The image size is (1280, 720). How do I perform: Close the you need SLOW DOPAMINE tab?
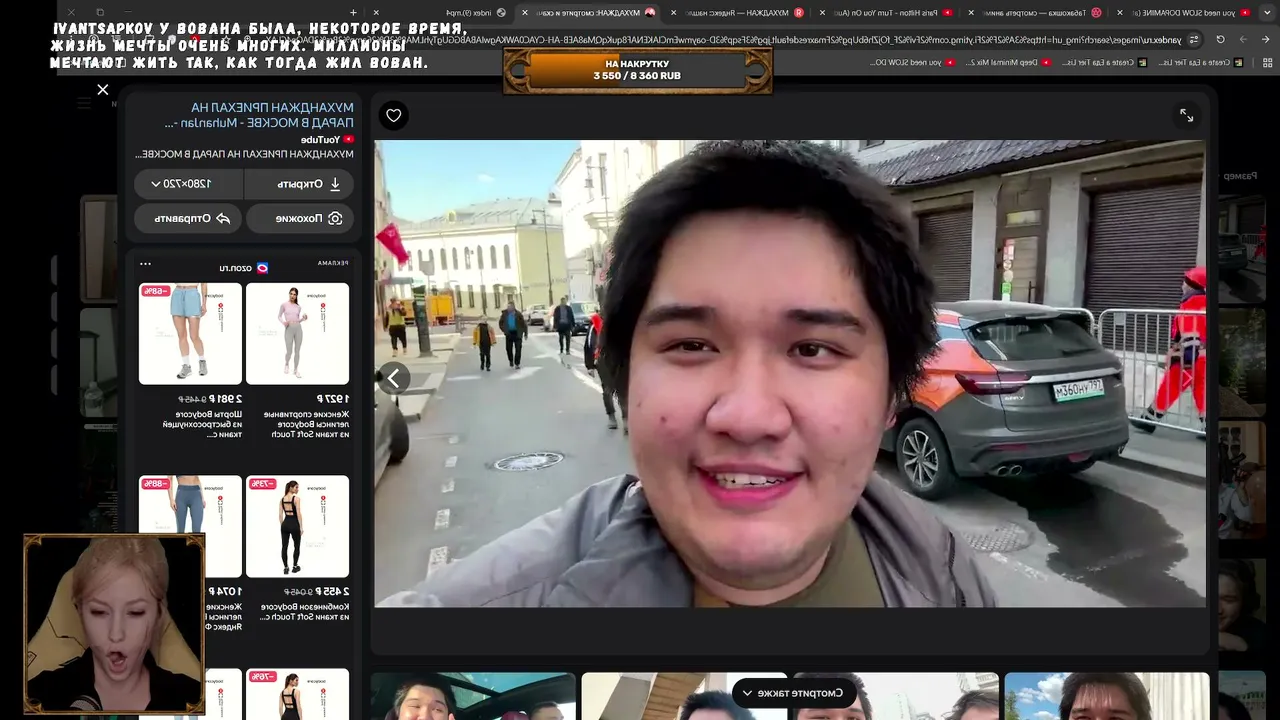(x=1120, y=13)
